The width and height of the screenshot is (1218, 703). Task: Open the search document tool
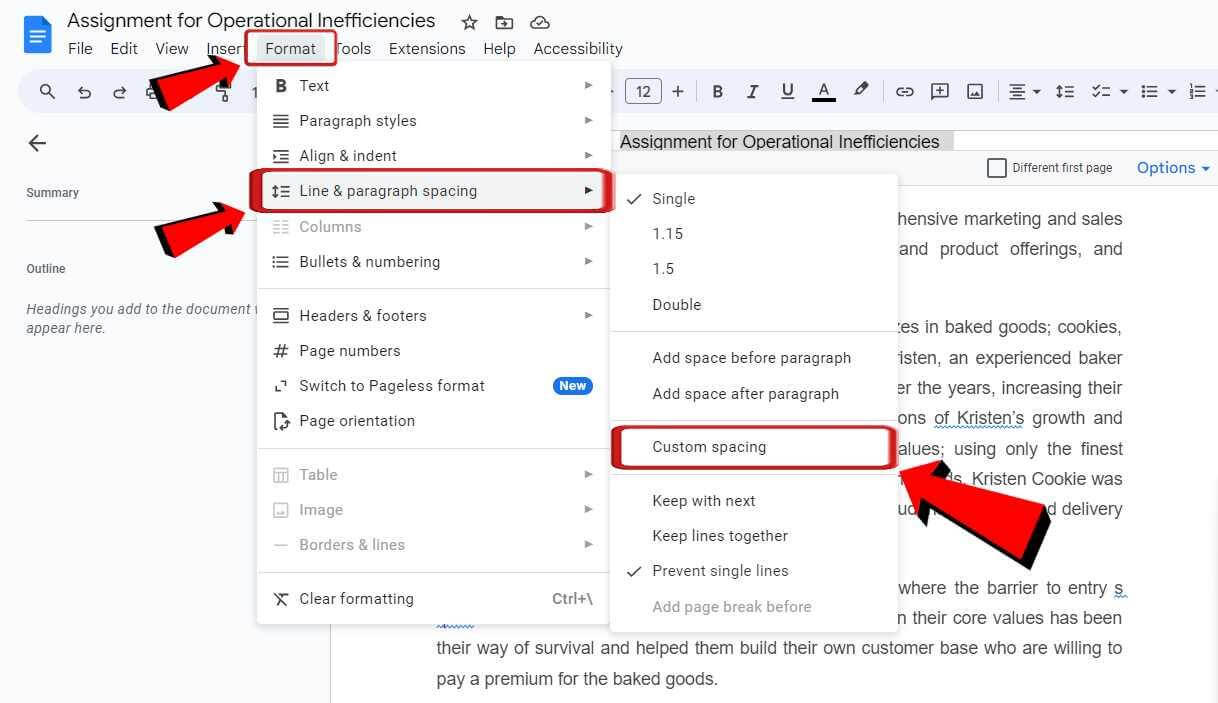pyautogui.click(x=47, y=91)
